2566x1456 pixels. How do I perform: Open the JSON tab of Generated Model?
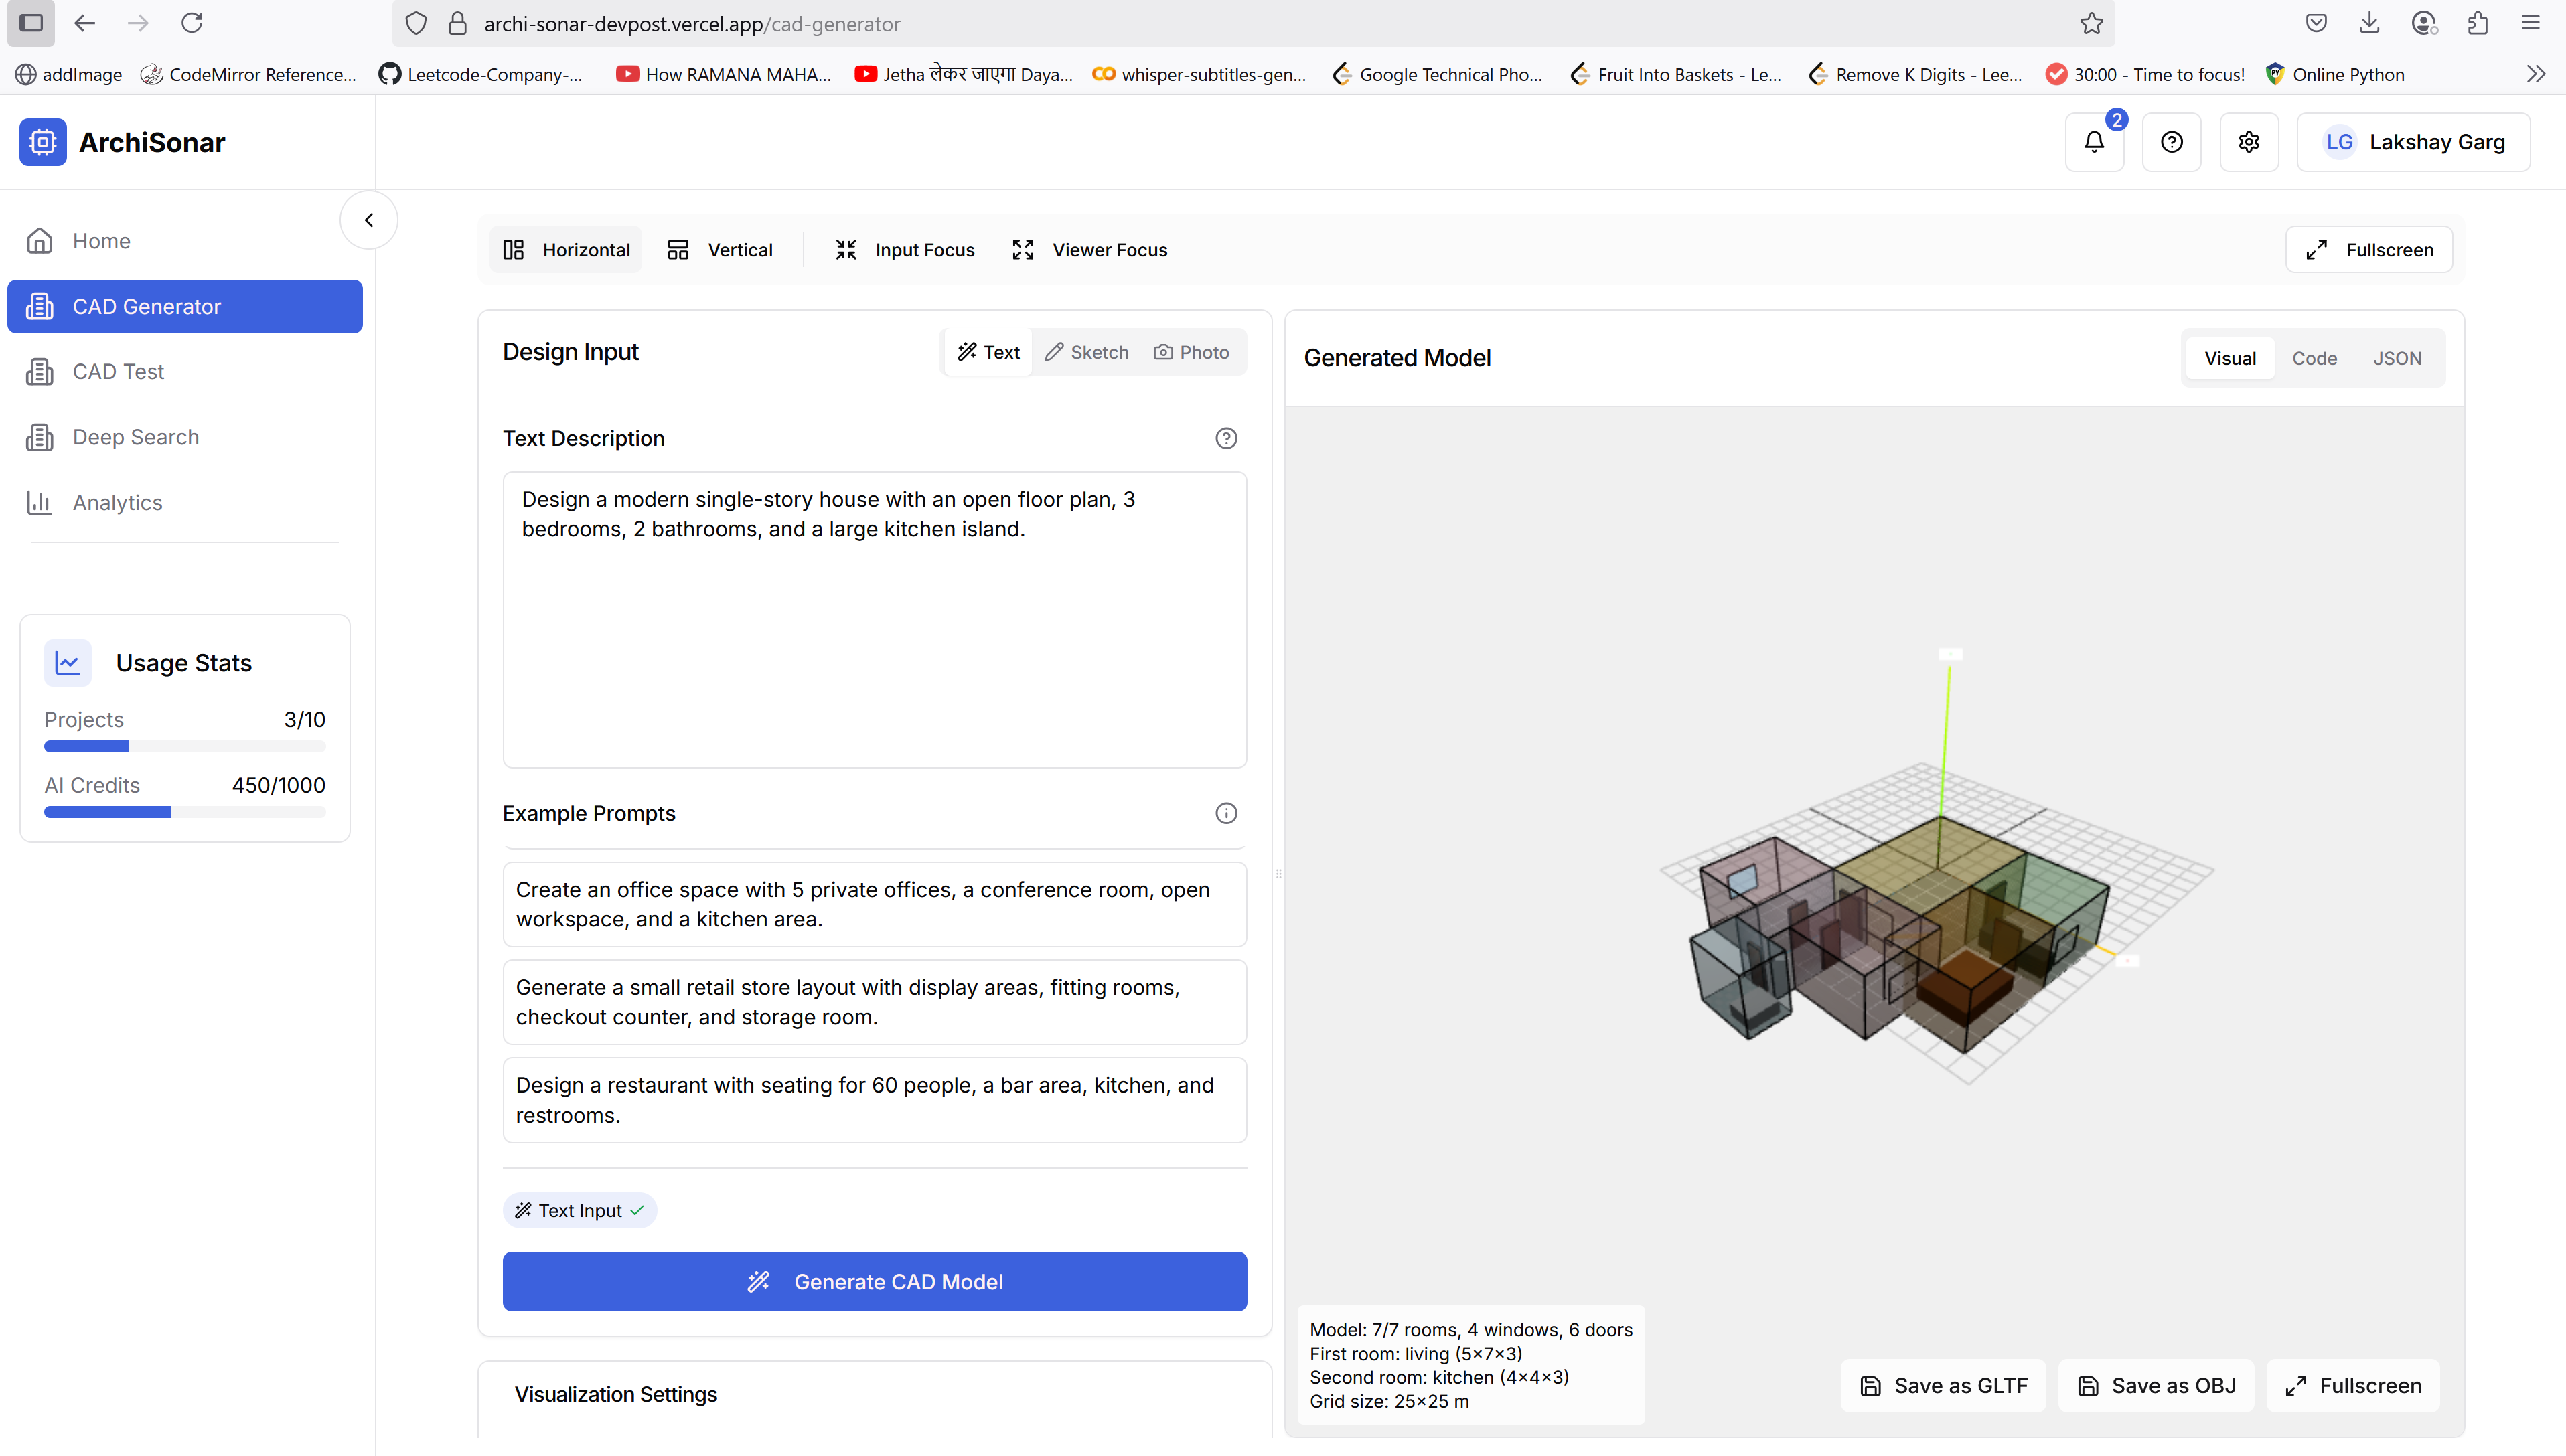[x=2397, y=358]
